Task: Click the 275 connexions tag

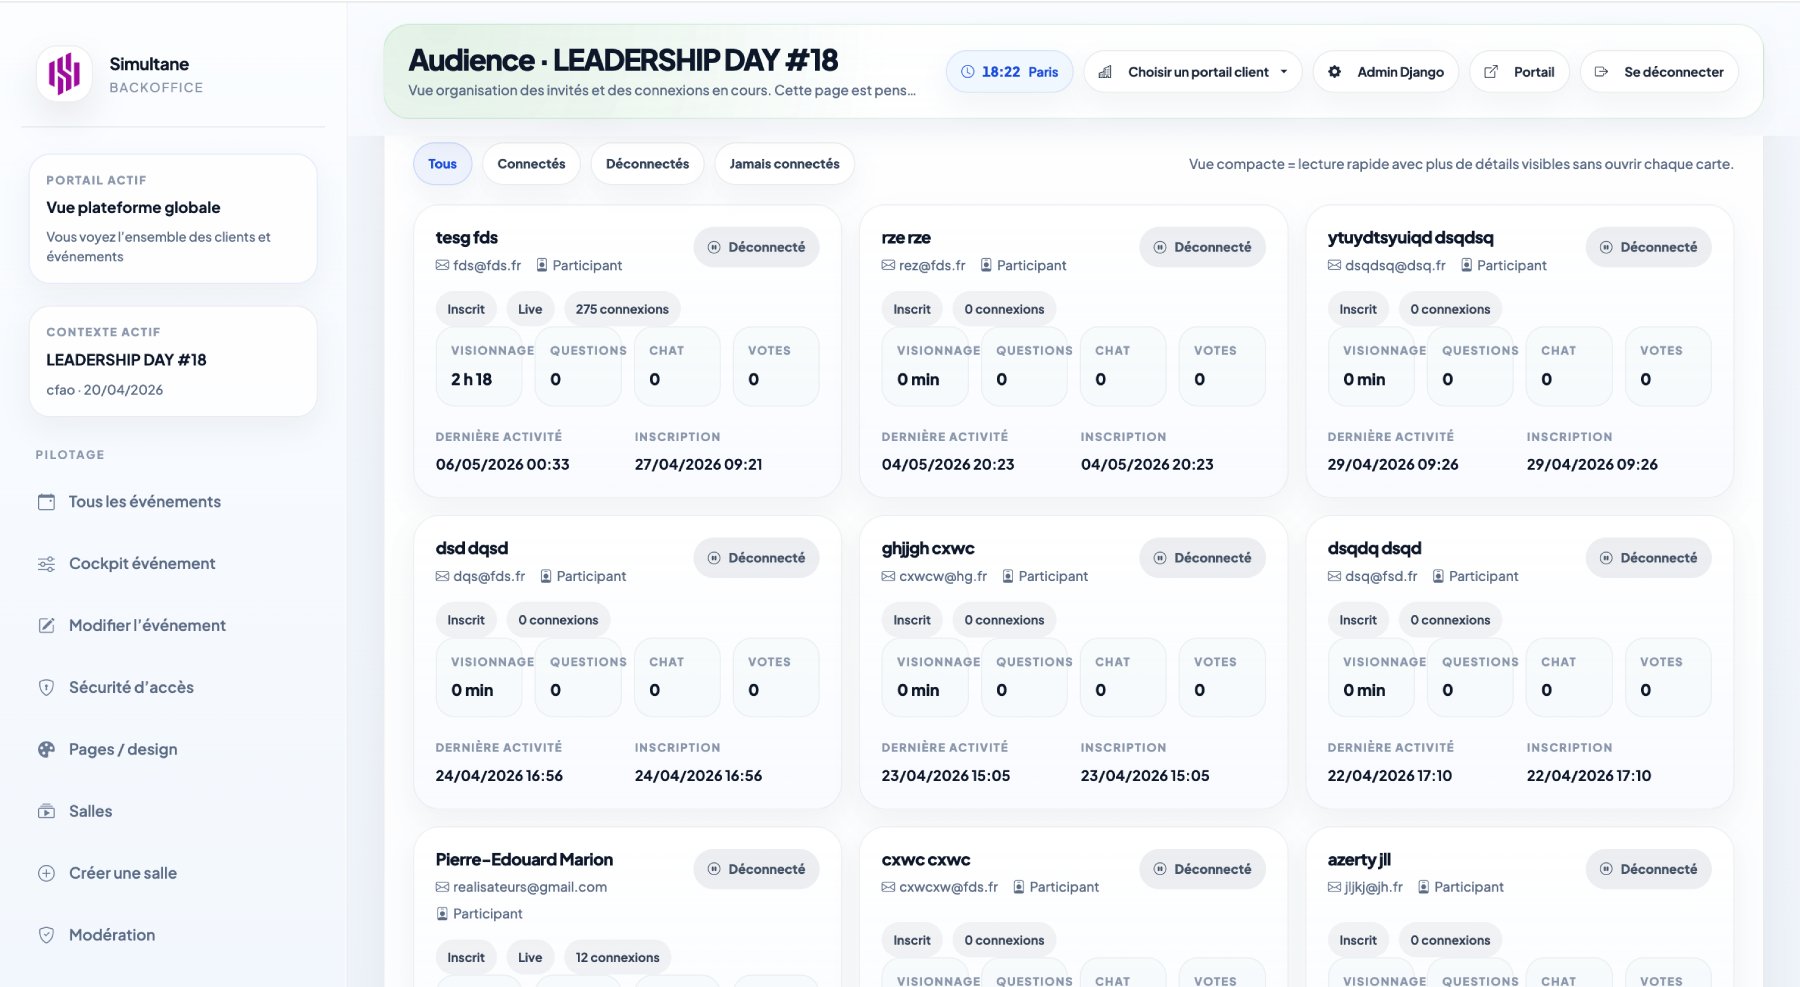Action: [x=622, y=310]
